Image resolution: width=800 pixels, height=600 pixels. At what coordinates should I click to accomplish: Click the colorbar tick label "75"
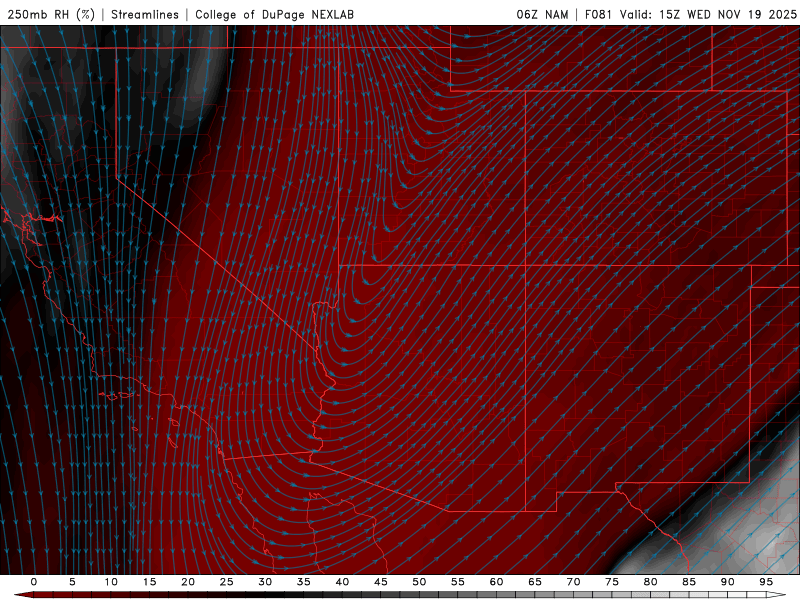tap(611, 582)
